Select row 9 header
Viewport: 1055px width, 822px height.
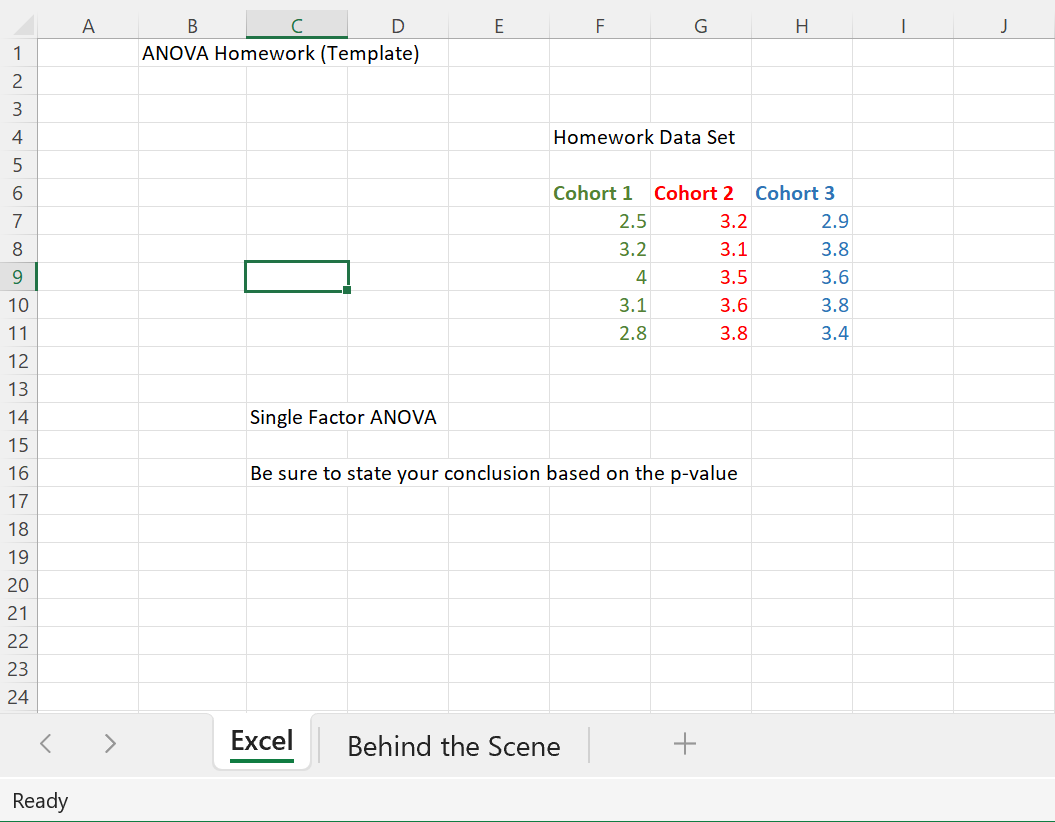coord(18,277)
